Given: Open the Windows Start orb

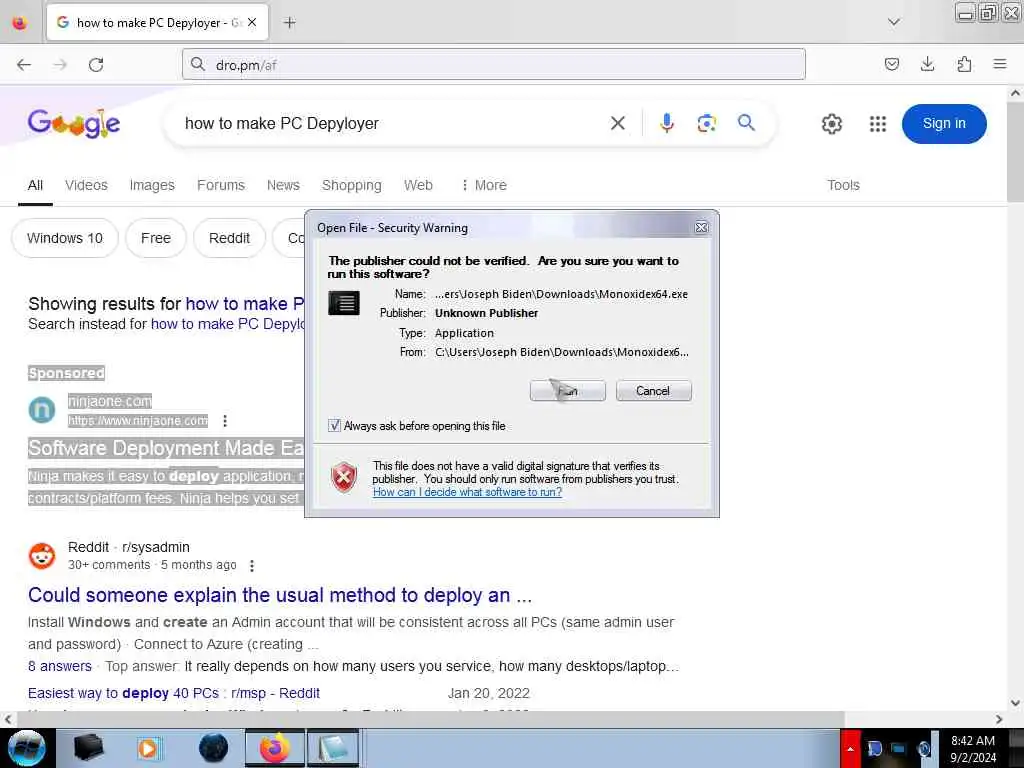Looking at the screenshot, I should [x=26, y=748].
